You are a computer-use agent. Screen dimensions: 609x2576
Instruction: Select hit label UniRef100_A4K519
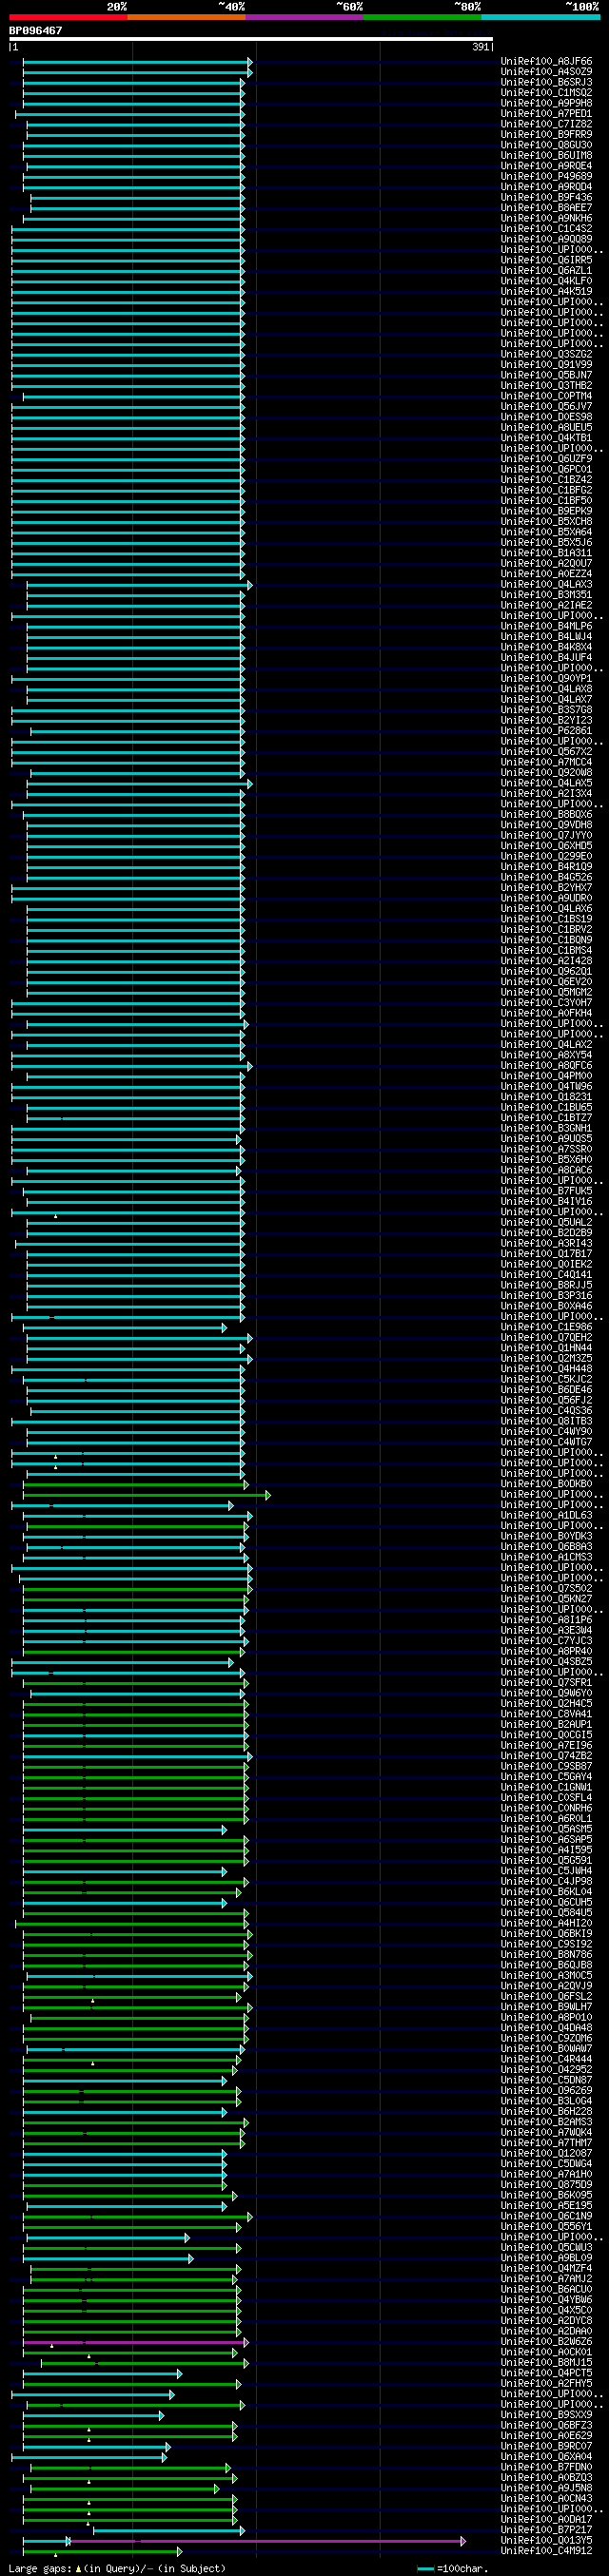coord(546,292)
